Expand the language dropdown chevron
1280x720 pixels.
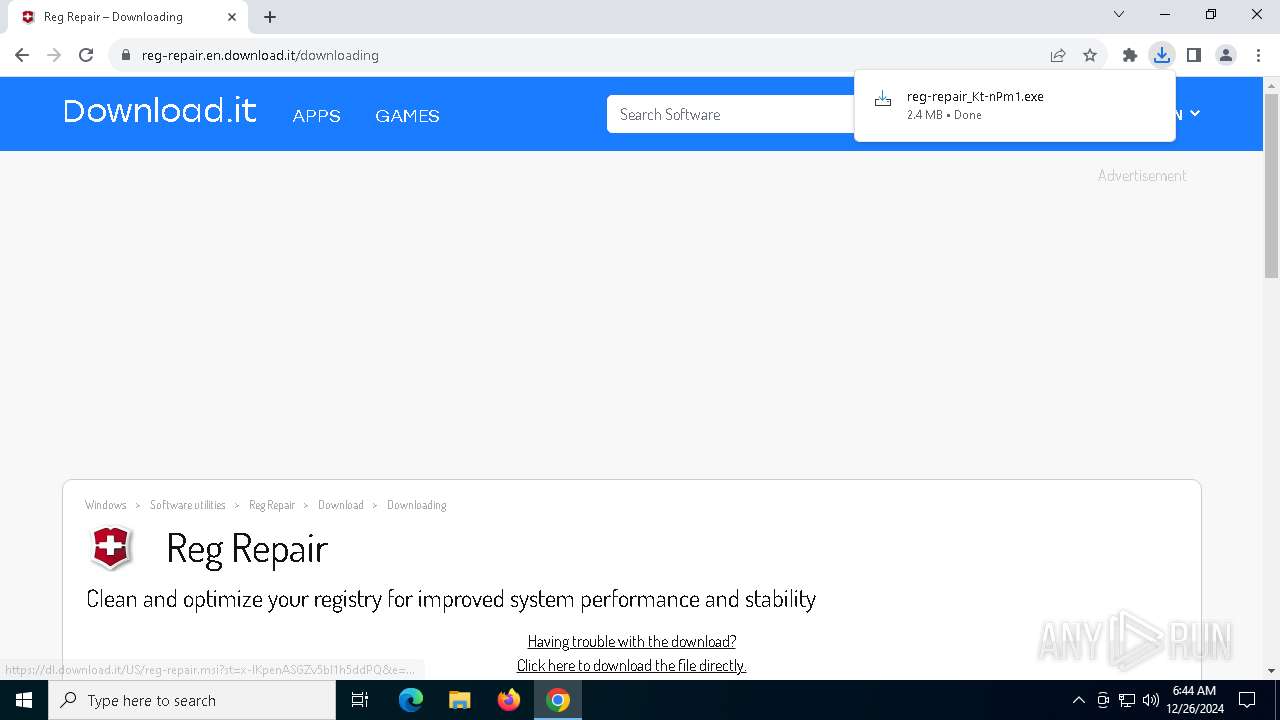[x=1194, y=114]
